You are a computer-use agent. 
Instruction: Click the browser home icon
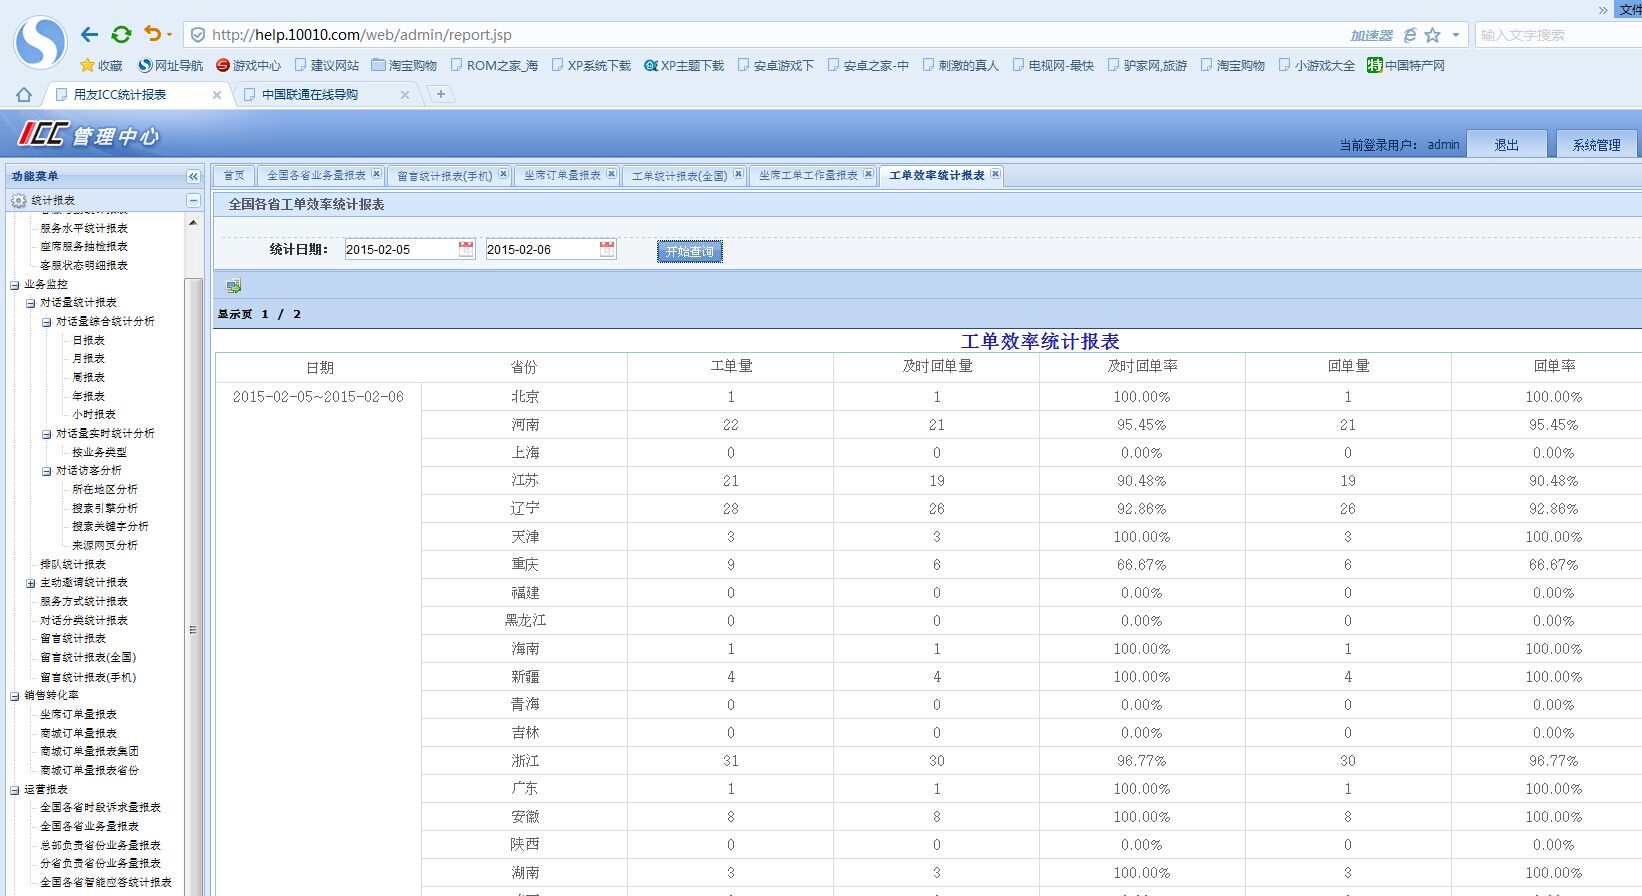24,95
